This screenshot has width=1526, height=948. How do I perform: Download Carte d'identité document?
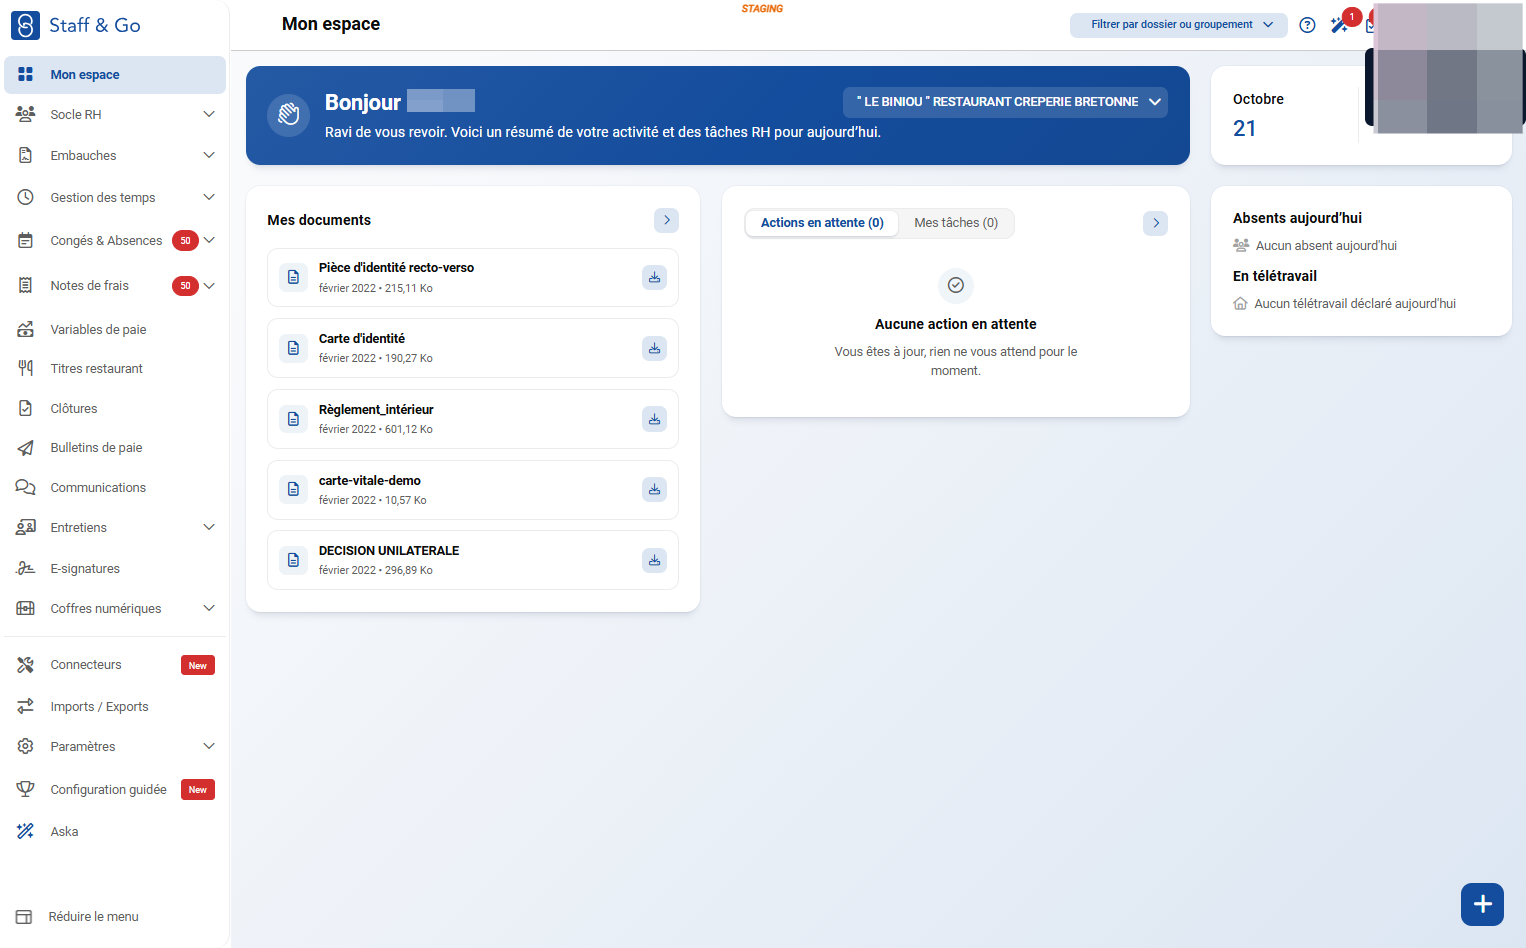[x=654, y=348]
